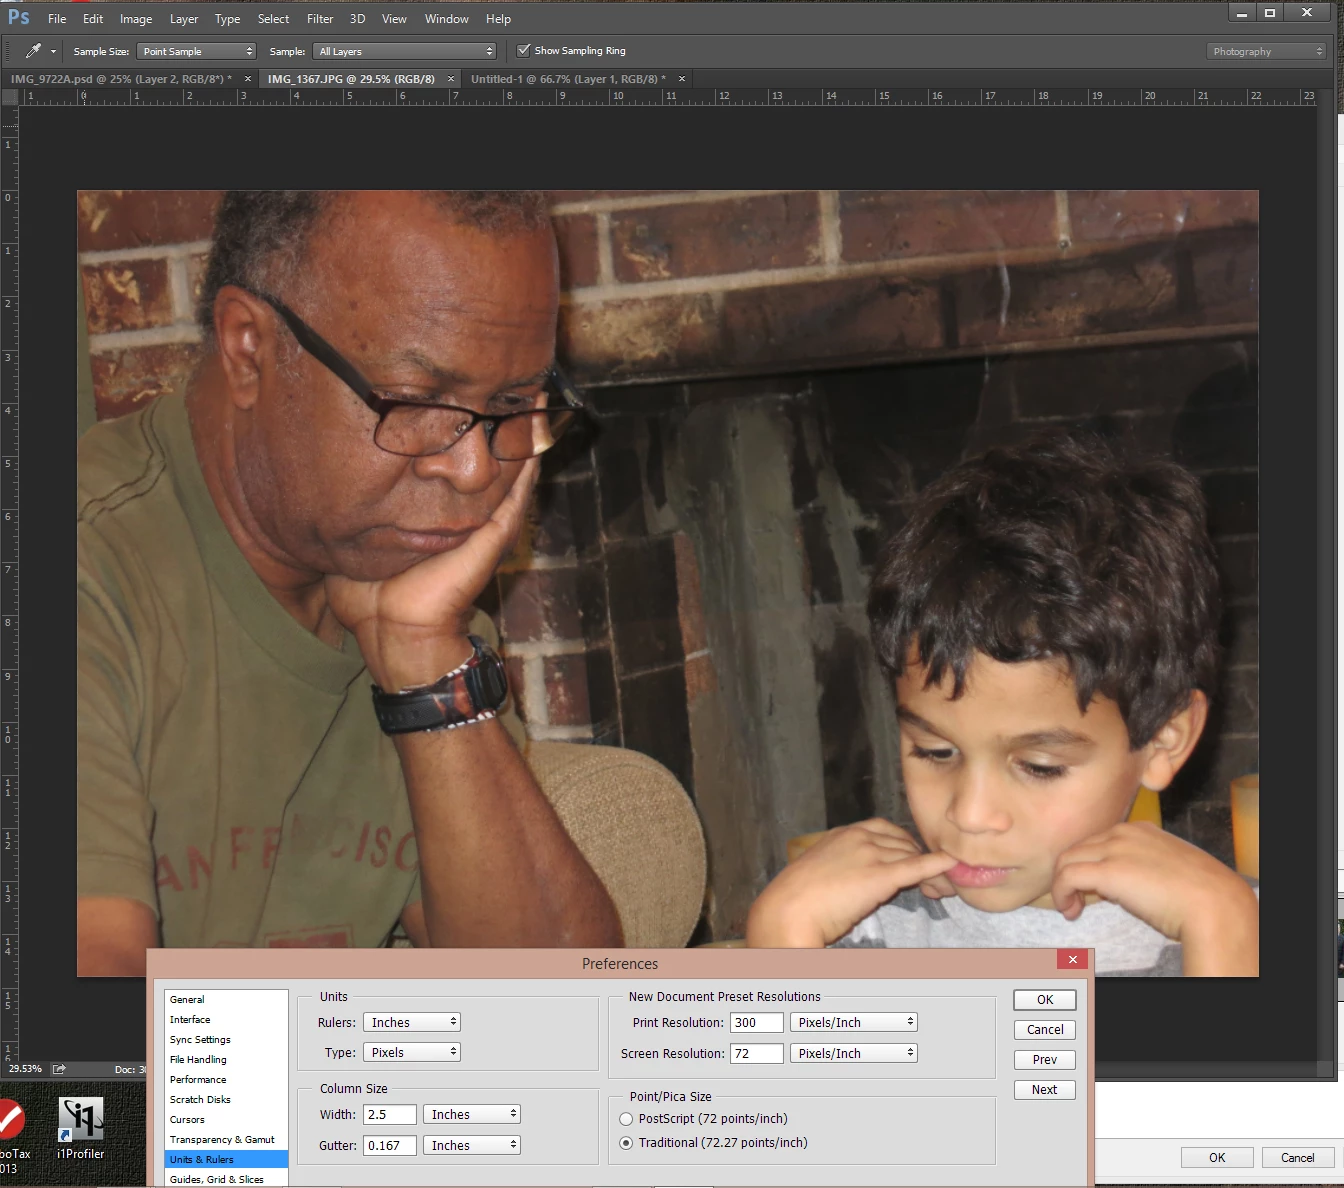Open Screen Resolution units dropdown

tap(854, 1053)
